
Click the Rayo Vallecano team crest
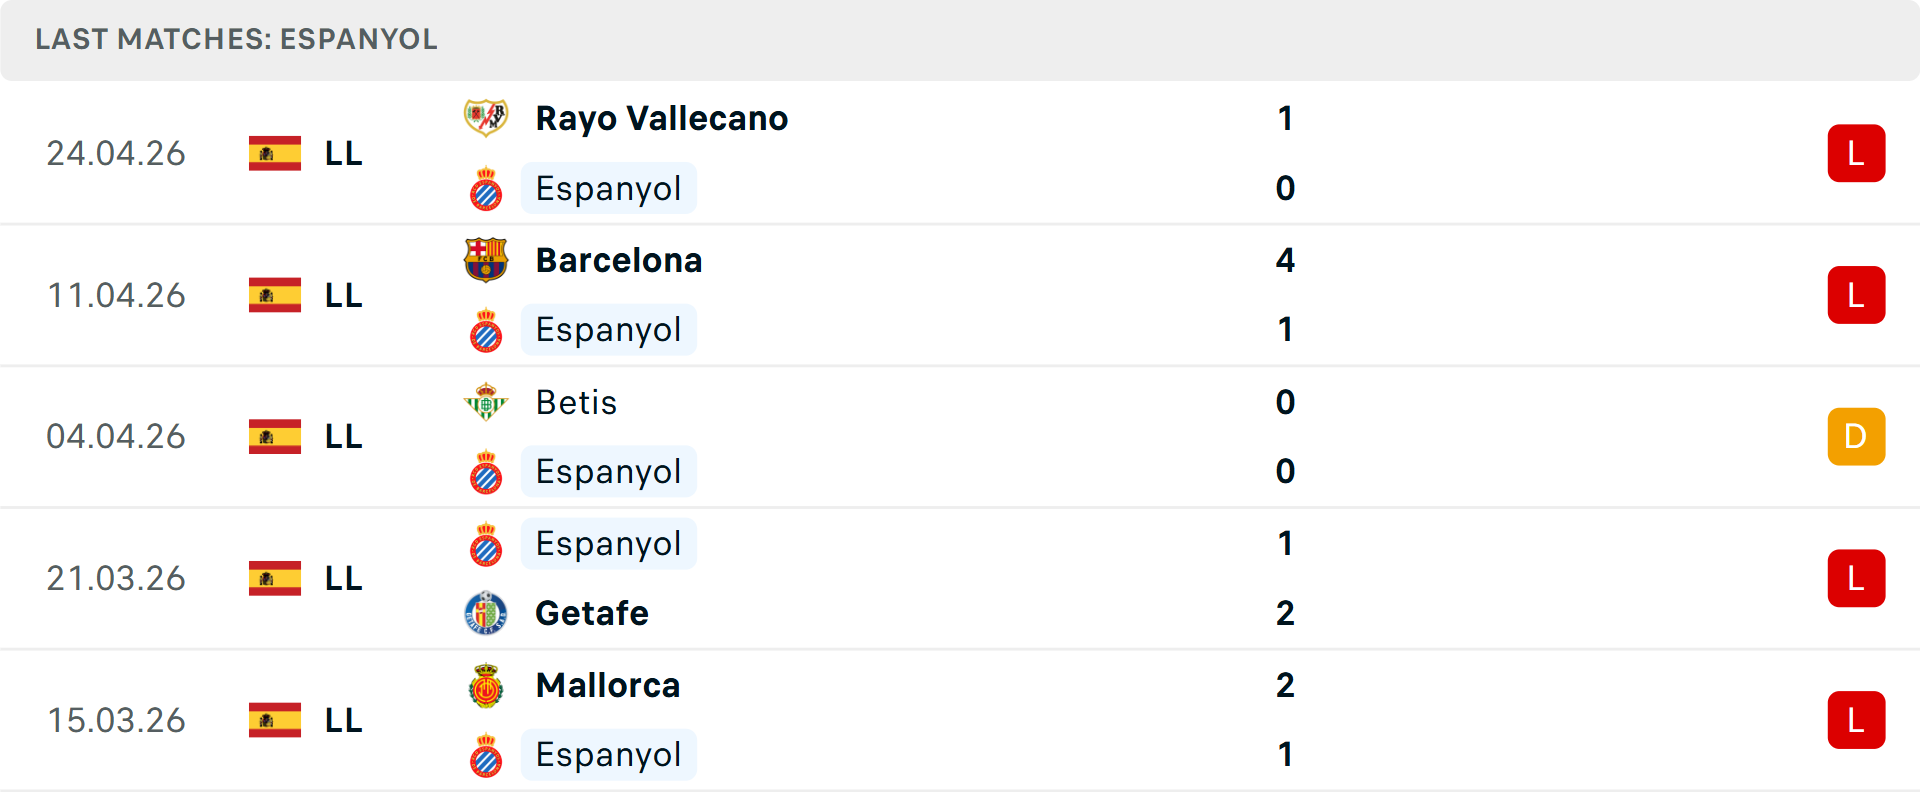[x=486, y=118]
